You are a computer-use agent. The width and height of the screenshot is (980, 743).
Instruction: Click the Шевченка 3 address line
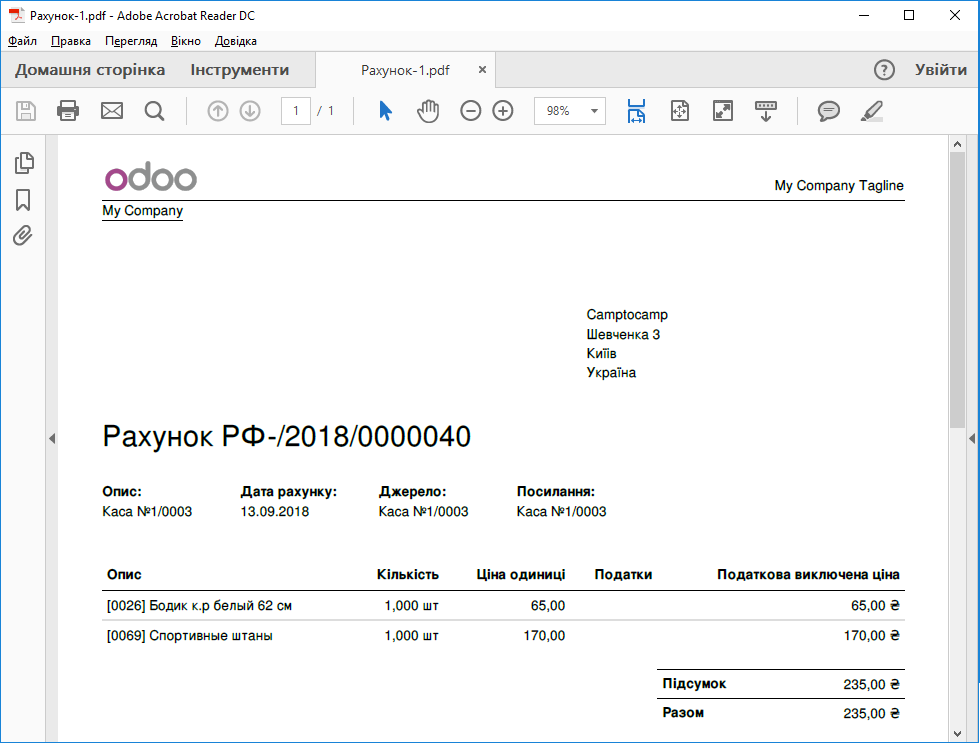point(623,334)
